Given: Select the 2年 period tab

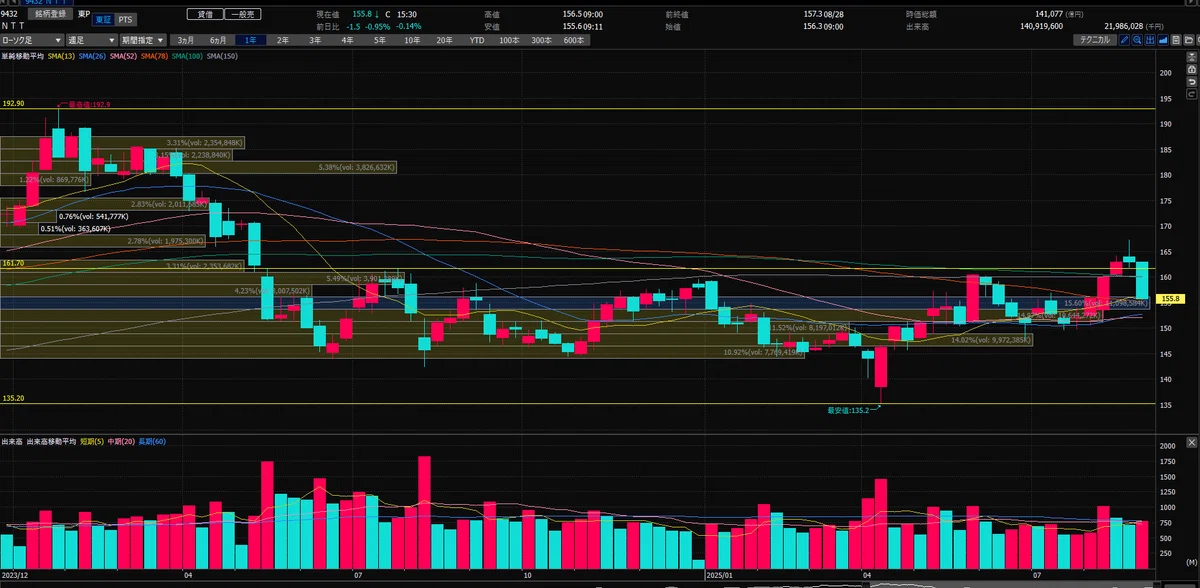Looking at the screenshot, I should pyautogui.click(x=283, y=40).
